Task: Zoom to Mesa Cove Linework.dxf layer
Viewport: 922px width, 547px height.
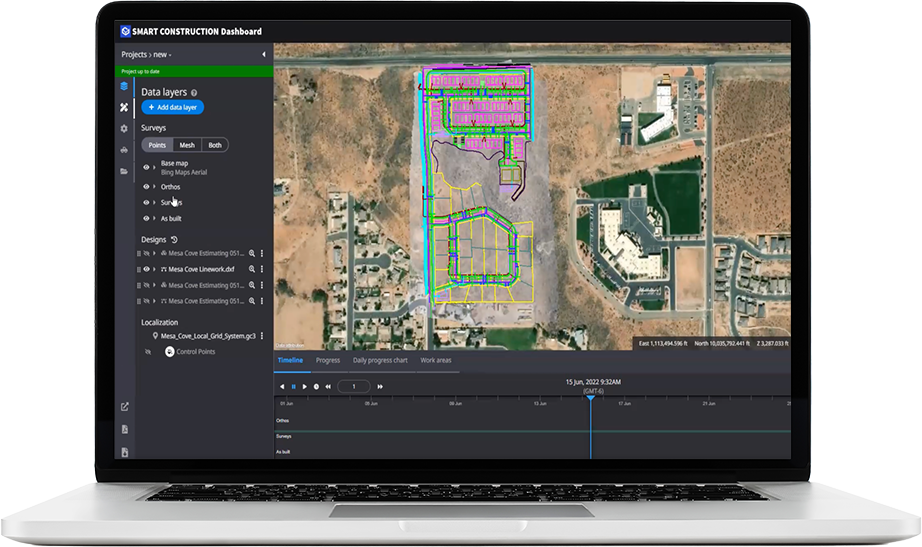Action: pyautogui.click(x=252, y=269)
